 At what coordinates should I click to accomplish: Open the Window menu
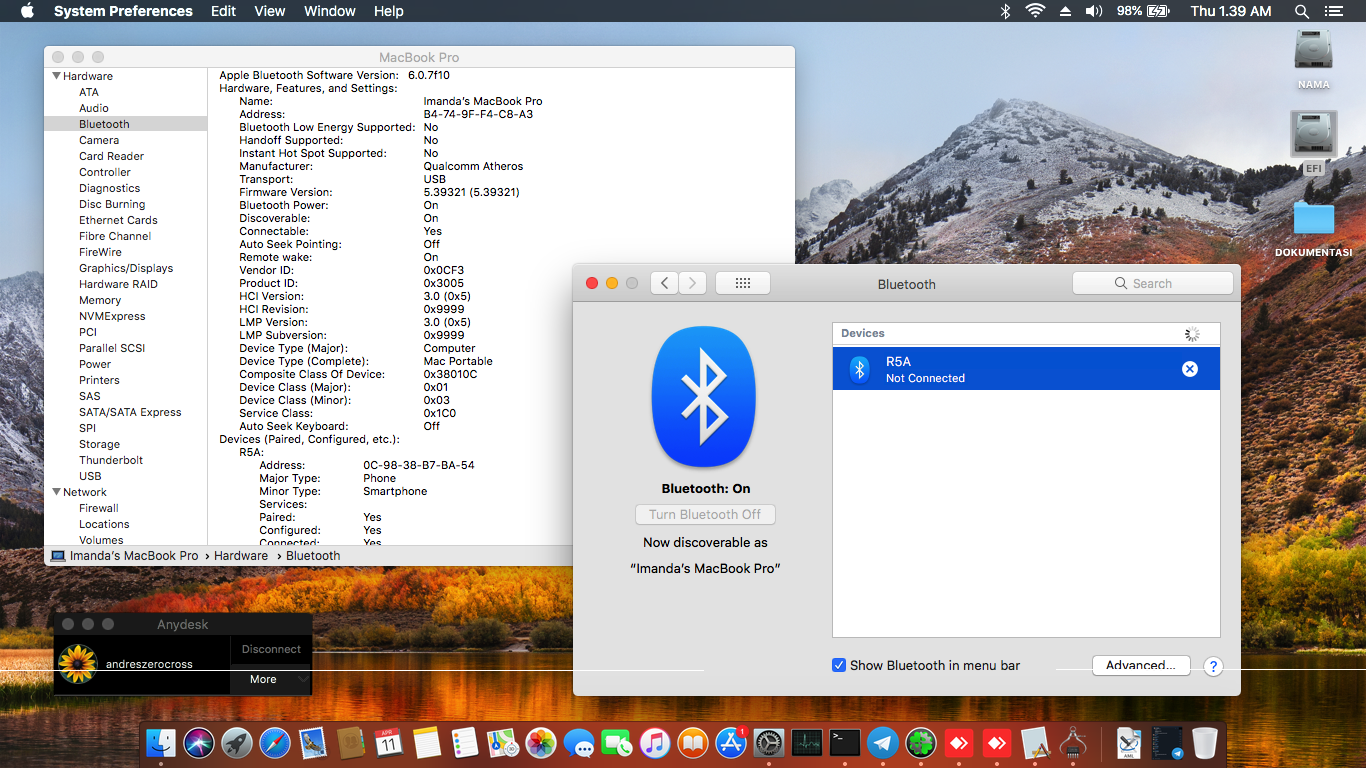330,11
